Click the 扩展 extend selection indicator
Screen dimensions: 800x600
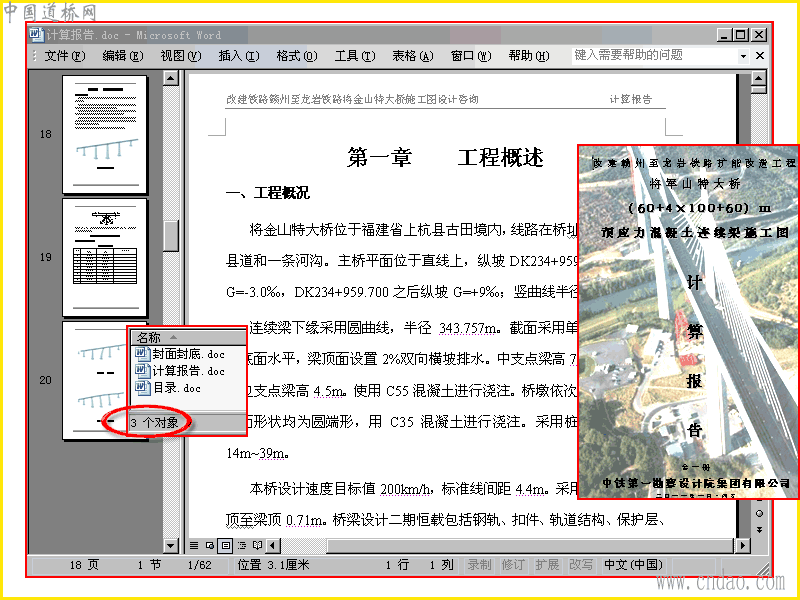pos(547,565)
